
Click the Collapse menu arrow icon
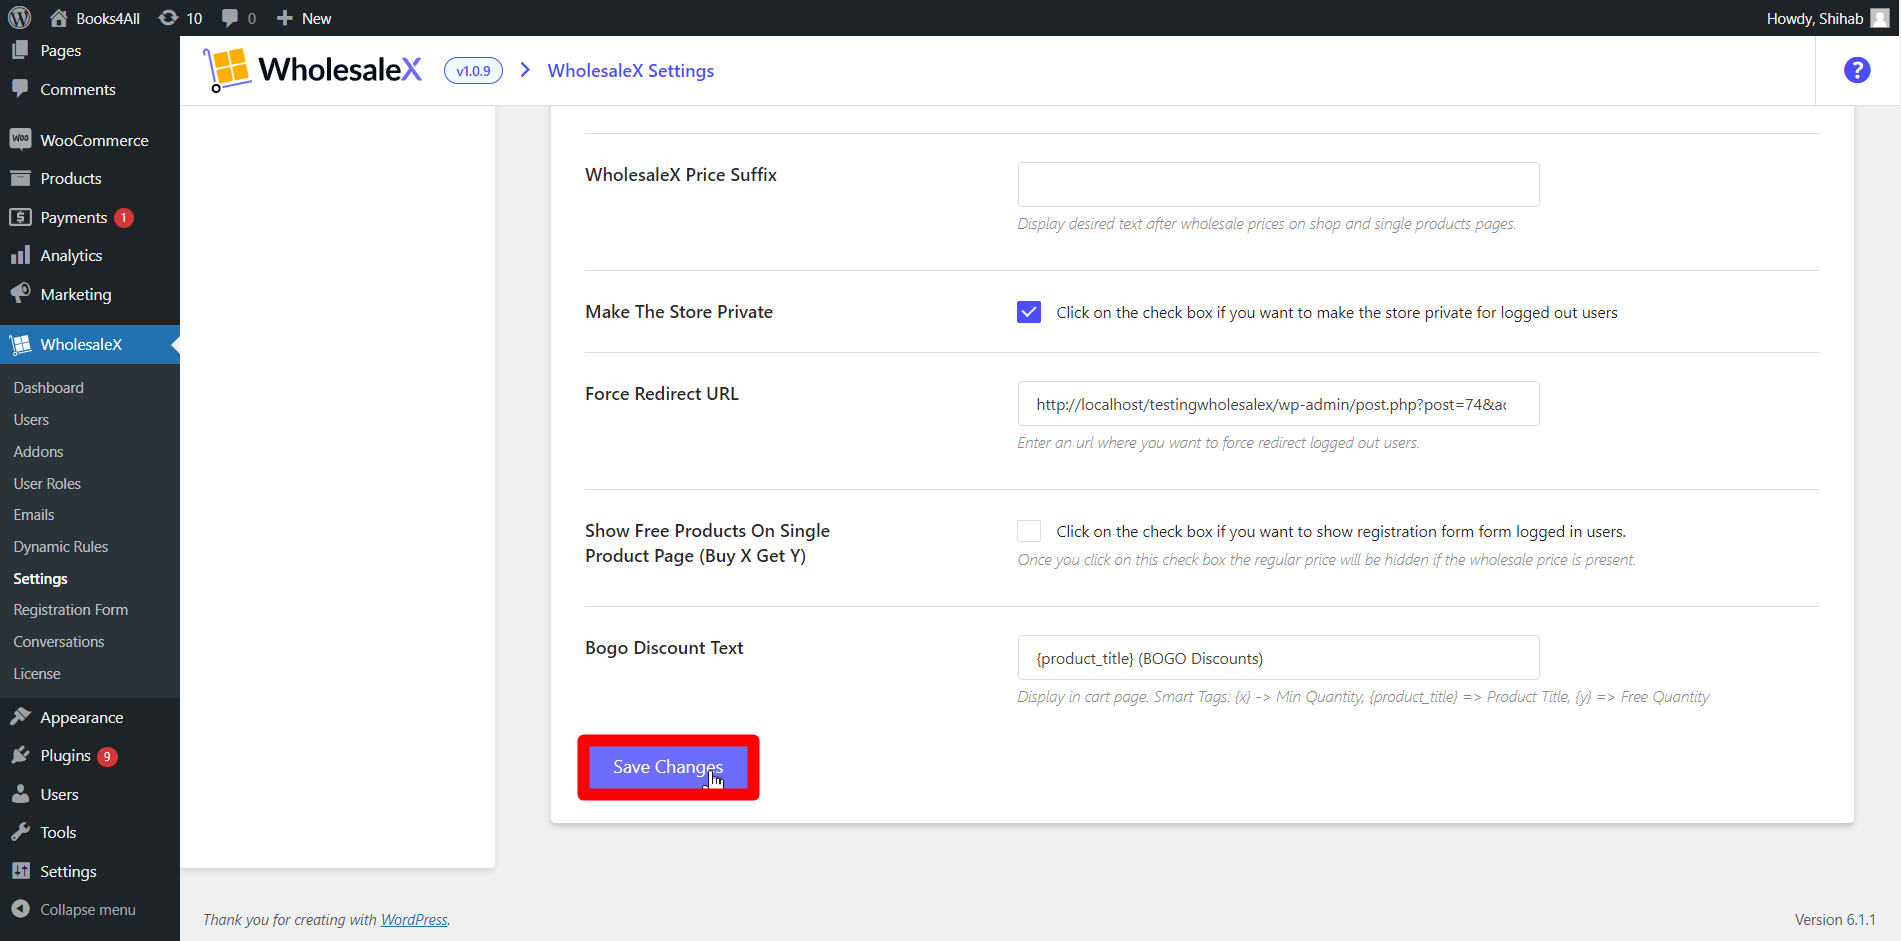coord(20,909)
